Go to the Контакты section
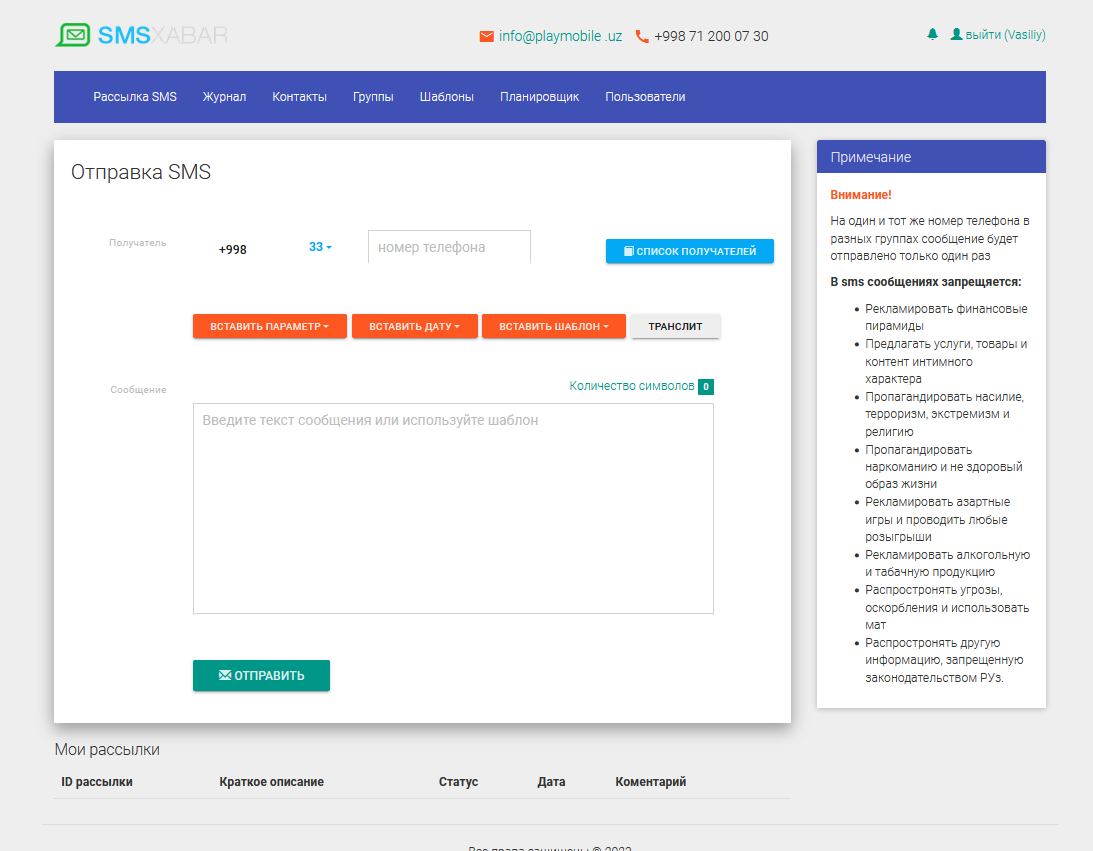This screenshot has height=851, width=1093. point(299,97)
